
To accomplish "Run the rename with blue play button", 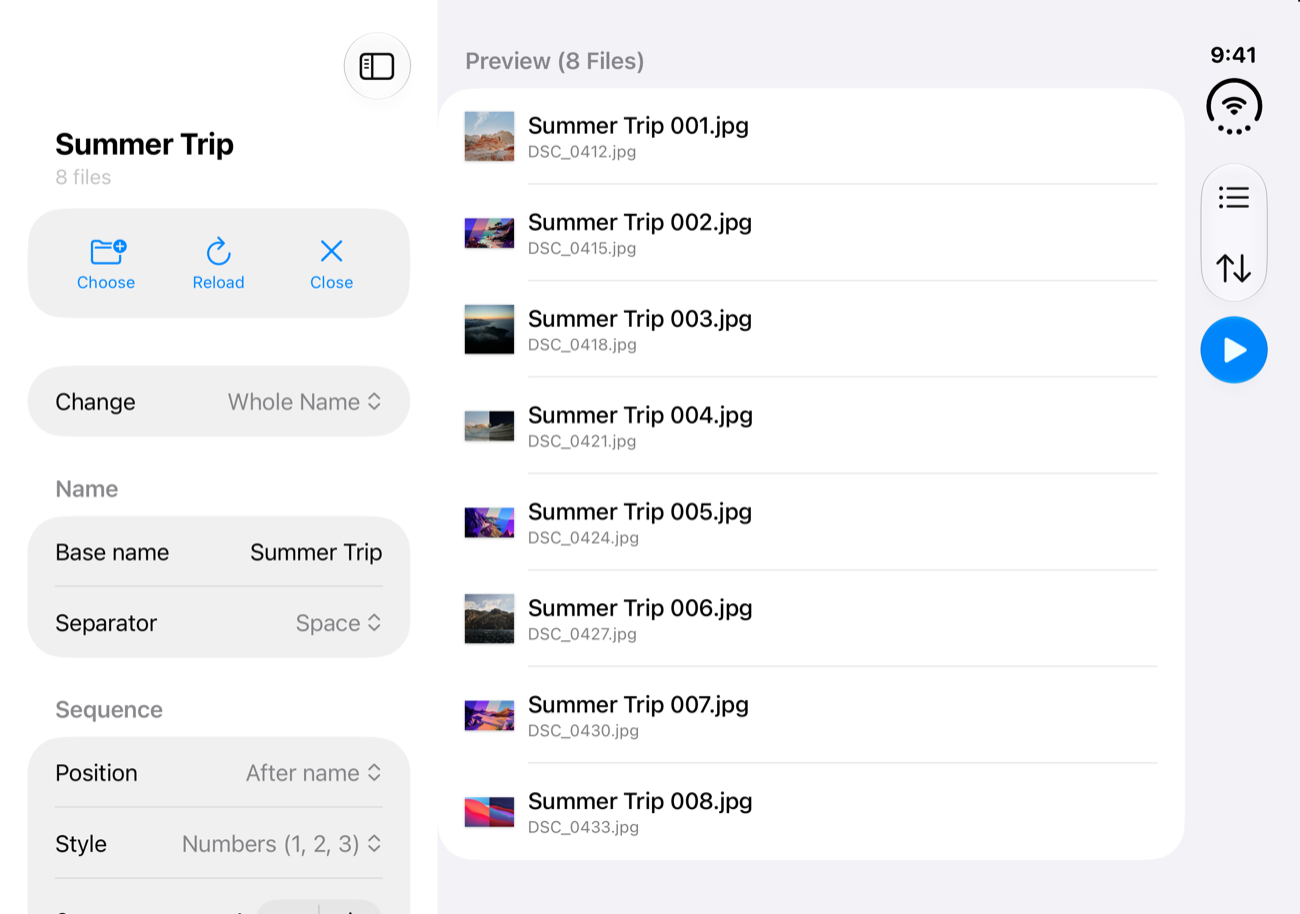I will [1234, 350].
